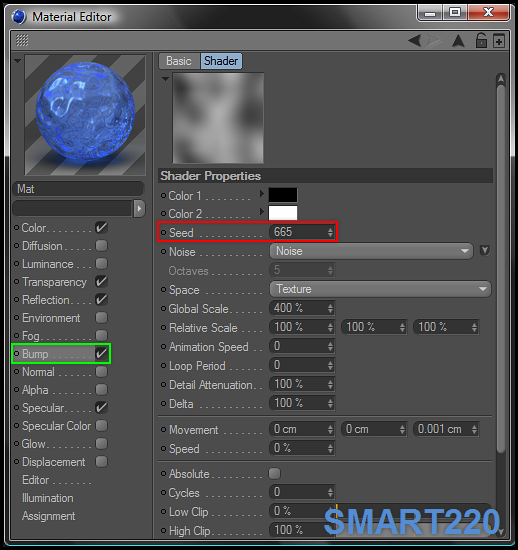Click the Seed value field

pos(302,232)
